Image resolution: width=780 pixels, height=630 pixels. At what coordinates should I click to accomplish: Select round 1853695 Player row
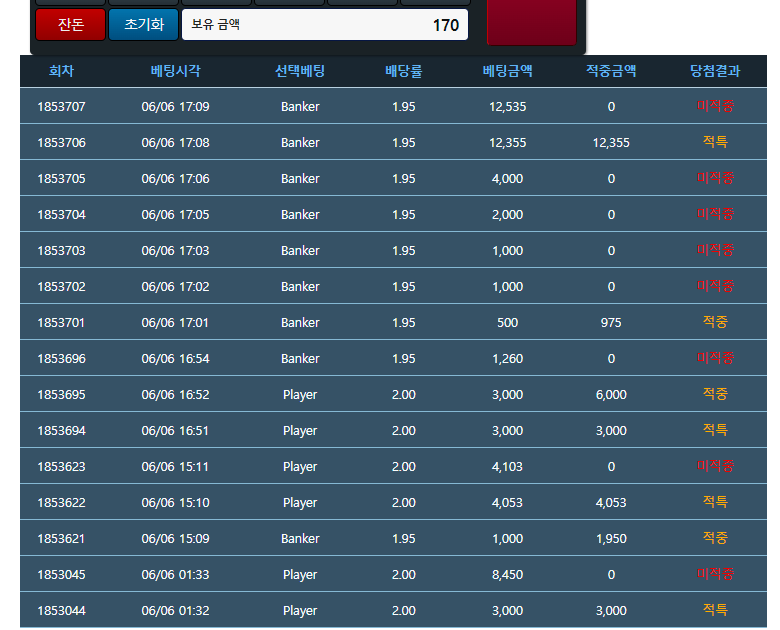(x=393, y=394)
